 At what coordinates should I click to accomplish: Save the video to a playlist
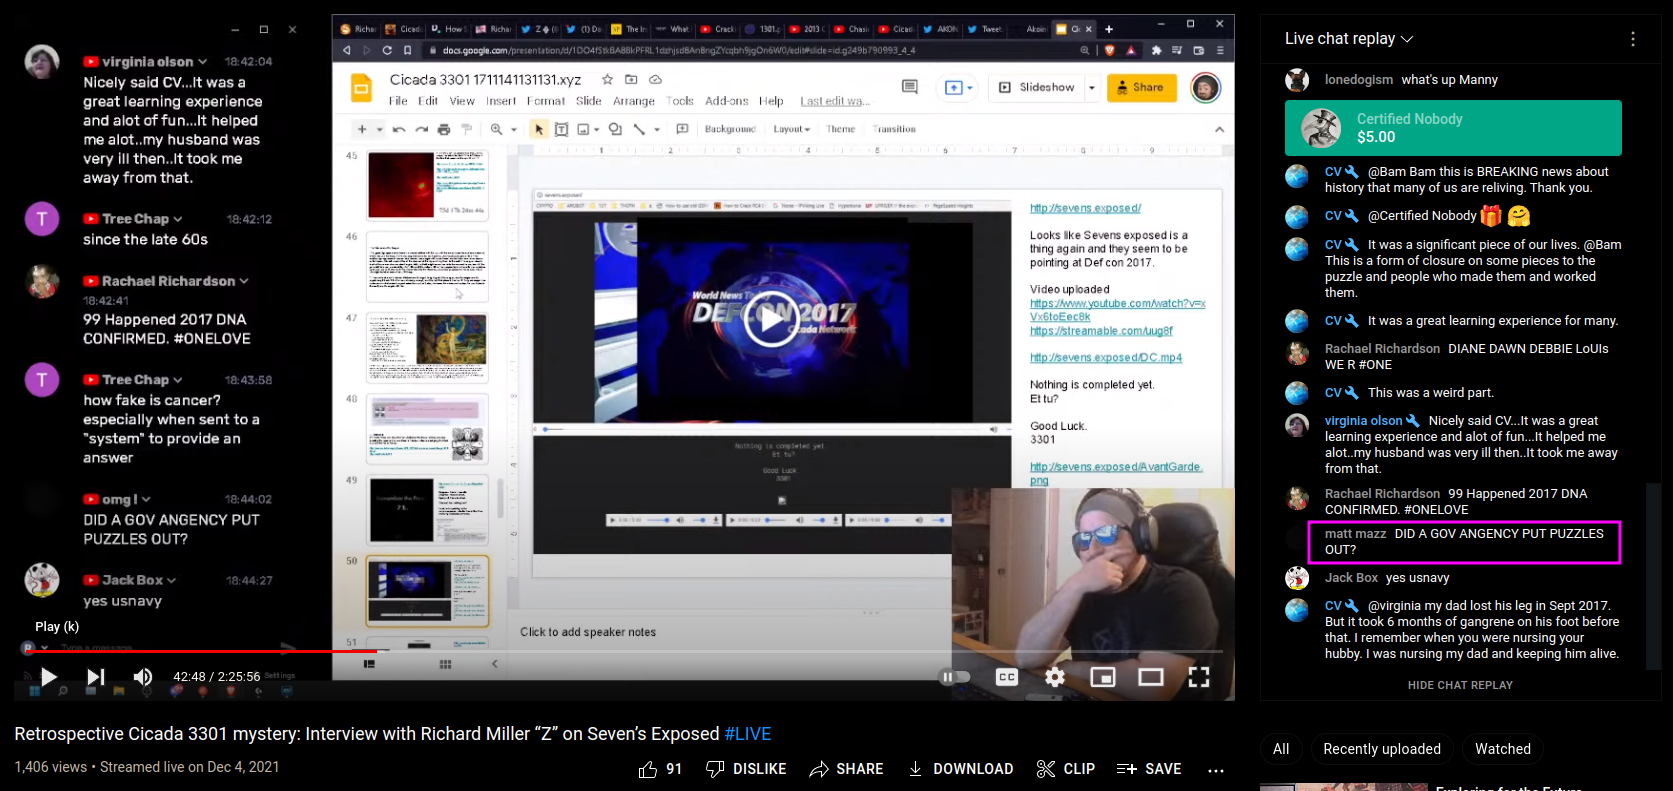1149,769
